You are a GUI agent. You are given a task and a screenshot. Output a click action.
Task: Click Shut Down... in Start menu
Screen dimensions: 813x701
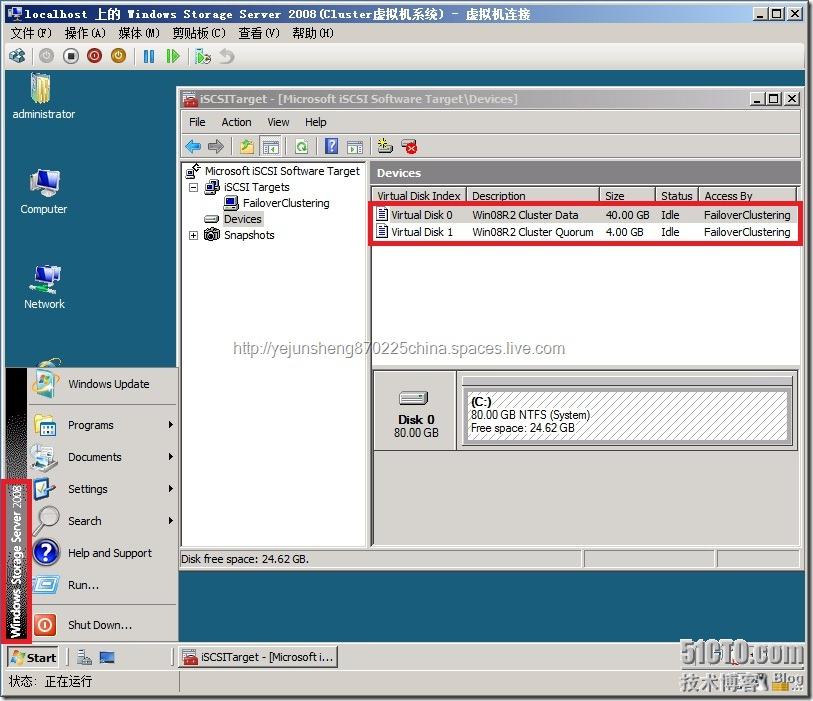point(102,625)
